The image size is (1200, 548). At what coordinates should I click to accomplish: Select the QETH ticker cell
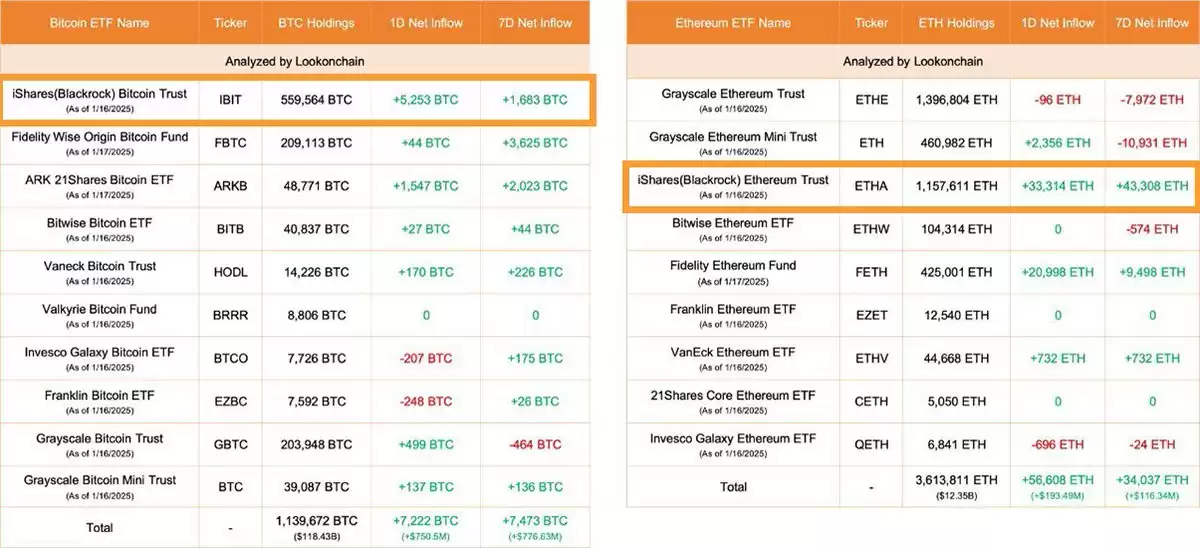click(872, 444)
